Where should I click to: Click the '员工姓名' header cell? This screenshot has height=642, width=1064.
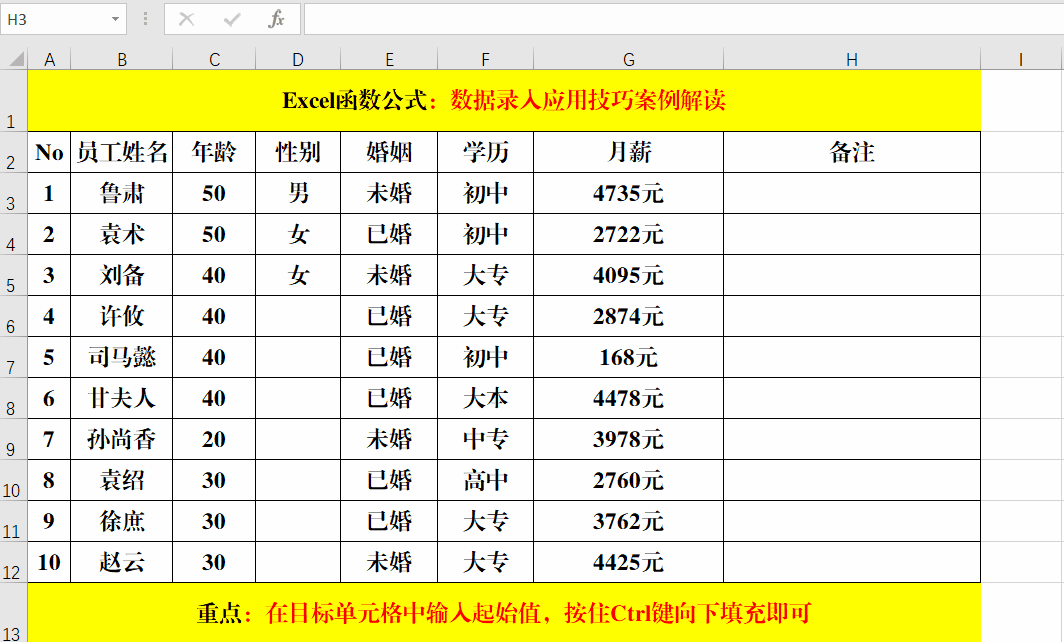click(x=122, y=153)
